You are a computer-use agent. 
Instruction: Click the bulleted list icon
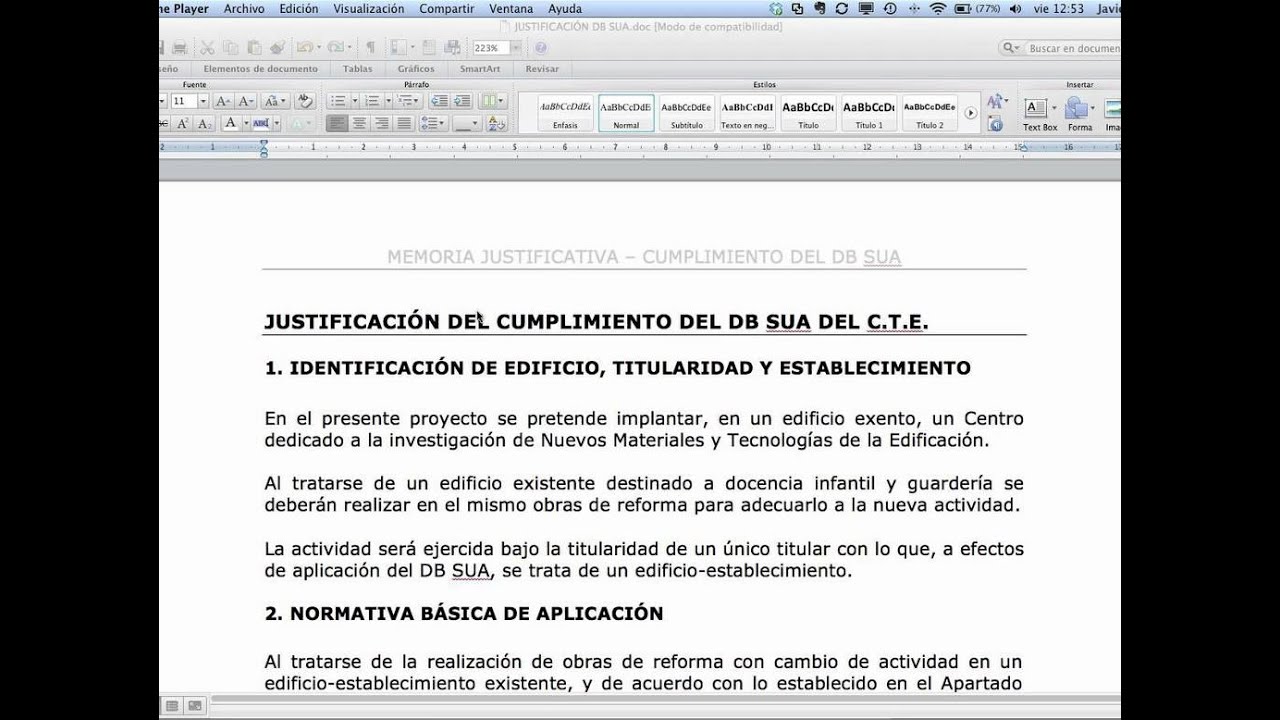pos(338,101)
